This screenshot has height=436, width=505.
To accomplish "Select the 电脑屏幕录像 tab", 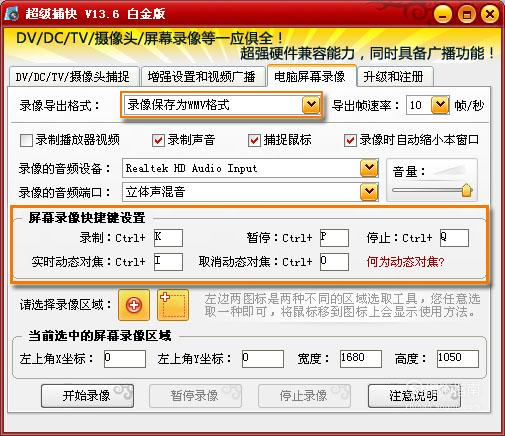I will 311,76.
